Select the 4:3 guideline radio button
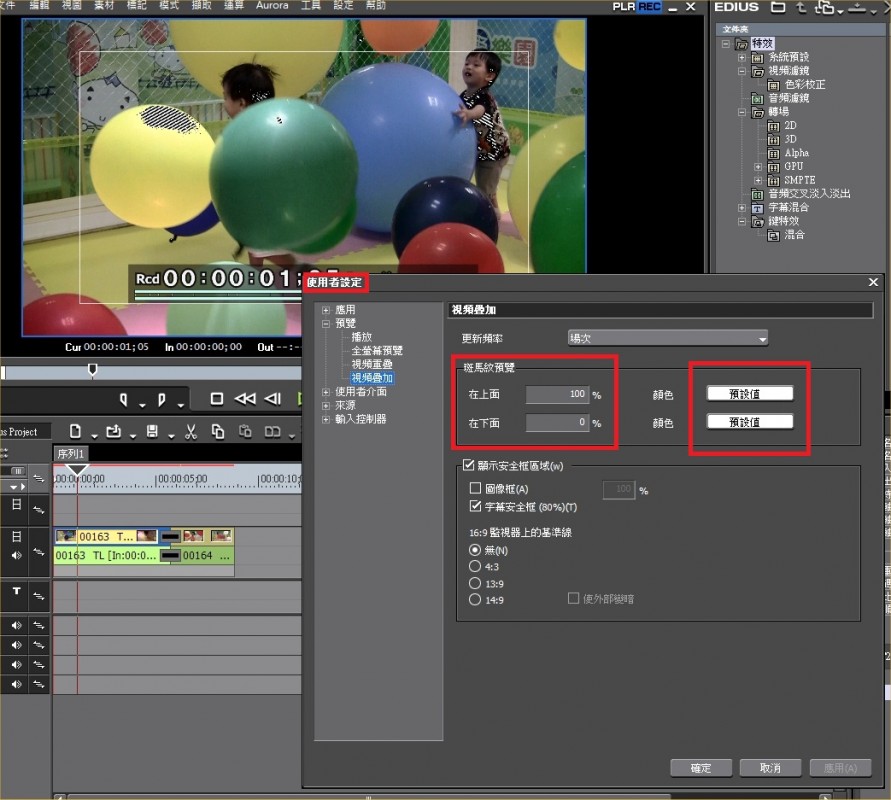 (475, 566)
